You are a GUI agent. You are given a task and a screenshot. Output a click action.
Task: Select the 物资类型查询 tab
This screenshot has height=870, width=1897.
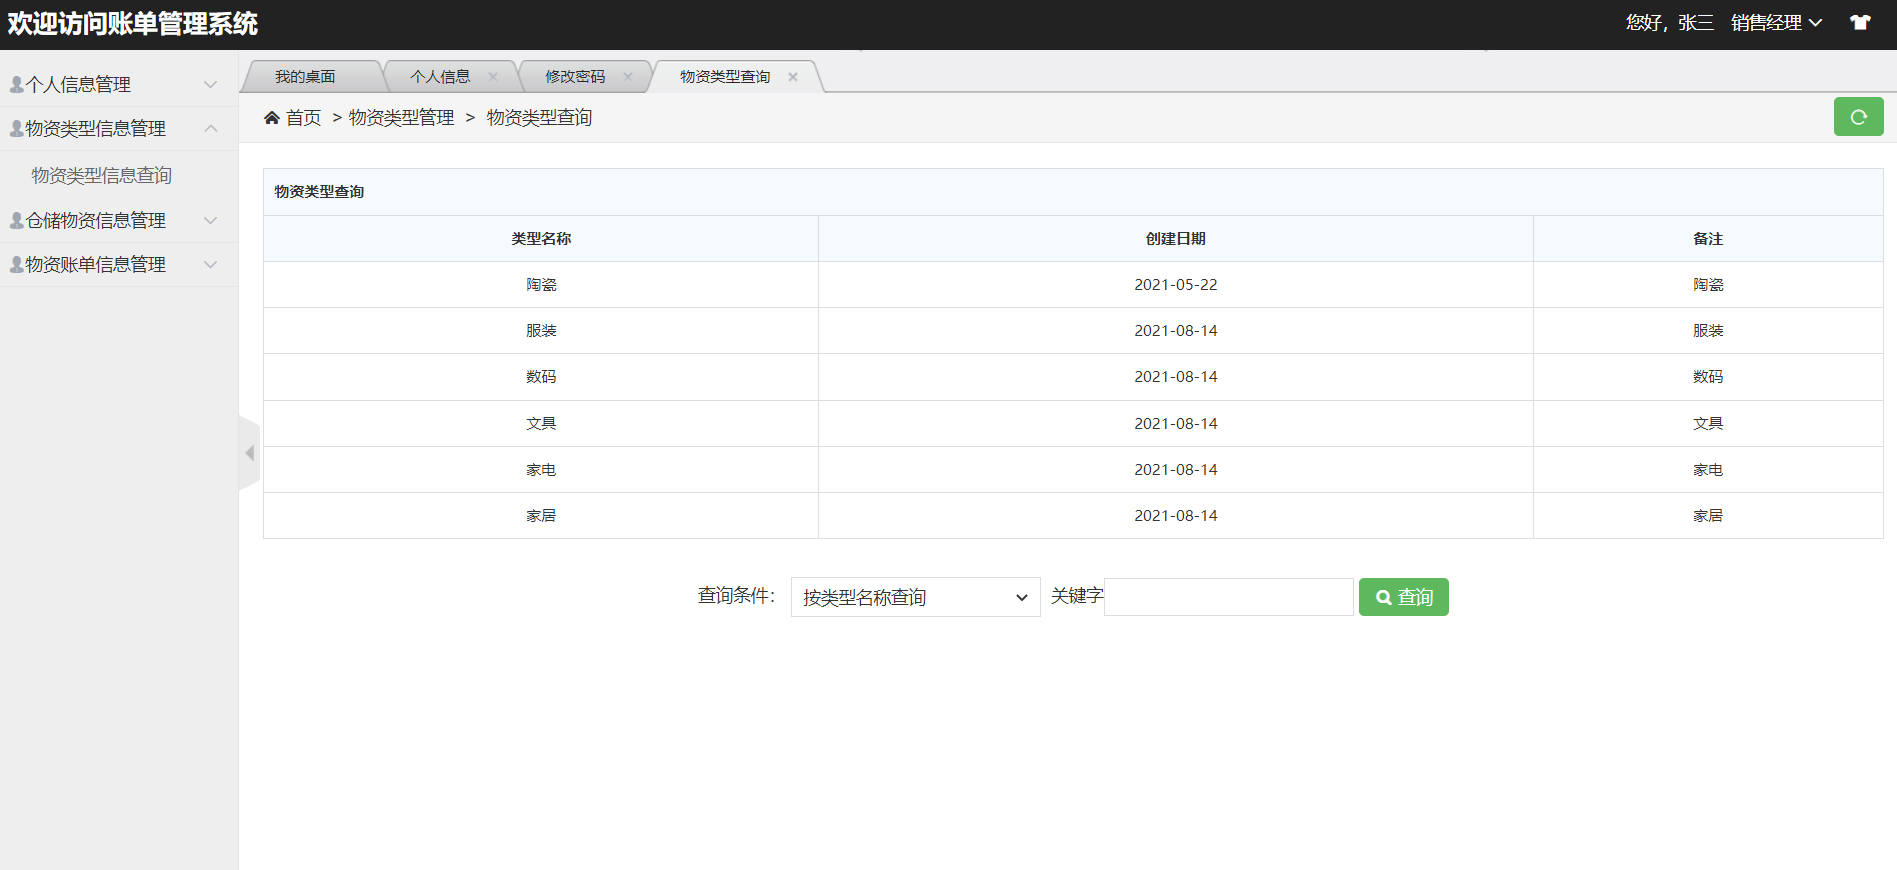[x=725, y=77]
